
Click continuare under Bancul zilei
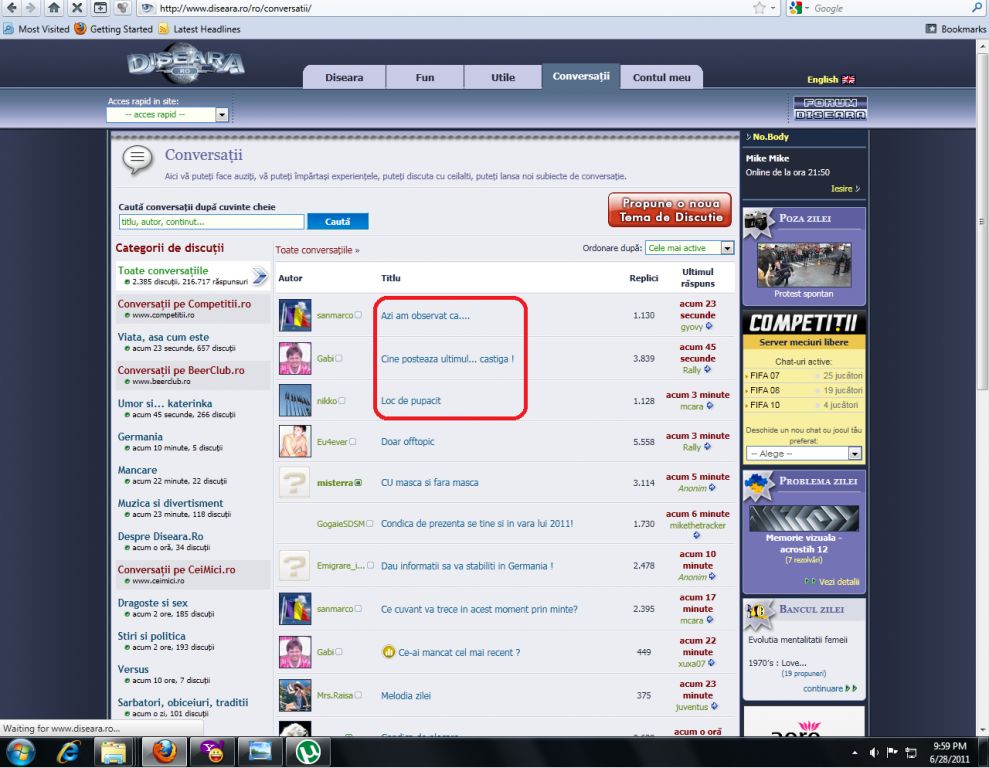pos(823,689)
